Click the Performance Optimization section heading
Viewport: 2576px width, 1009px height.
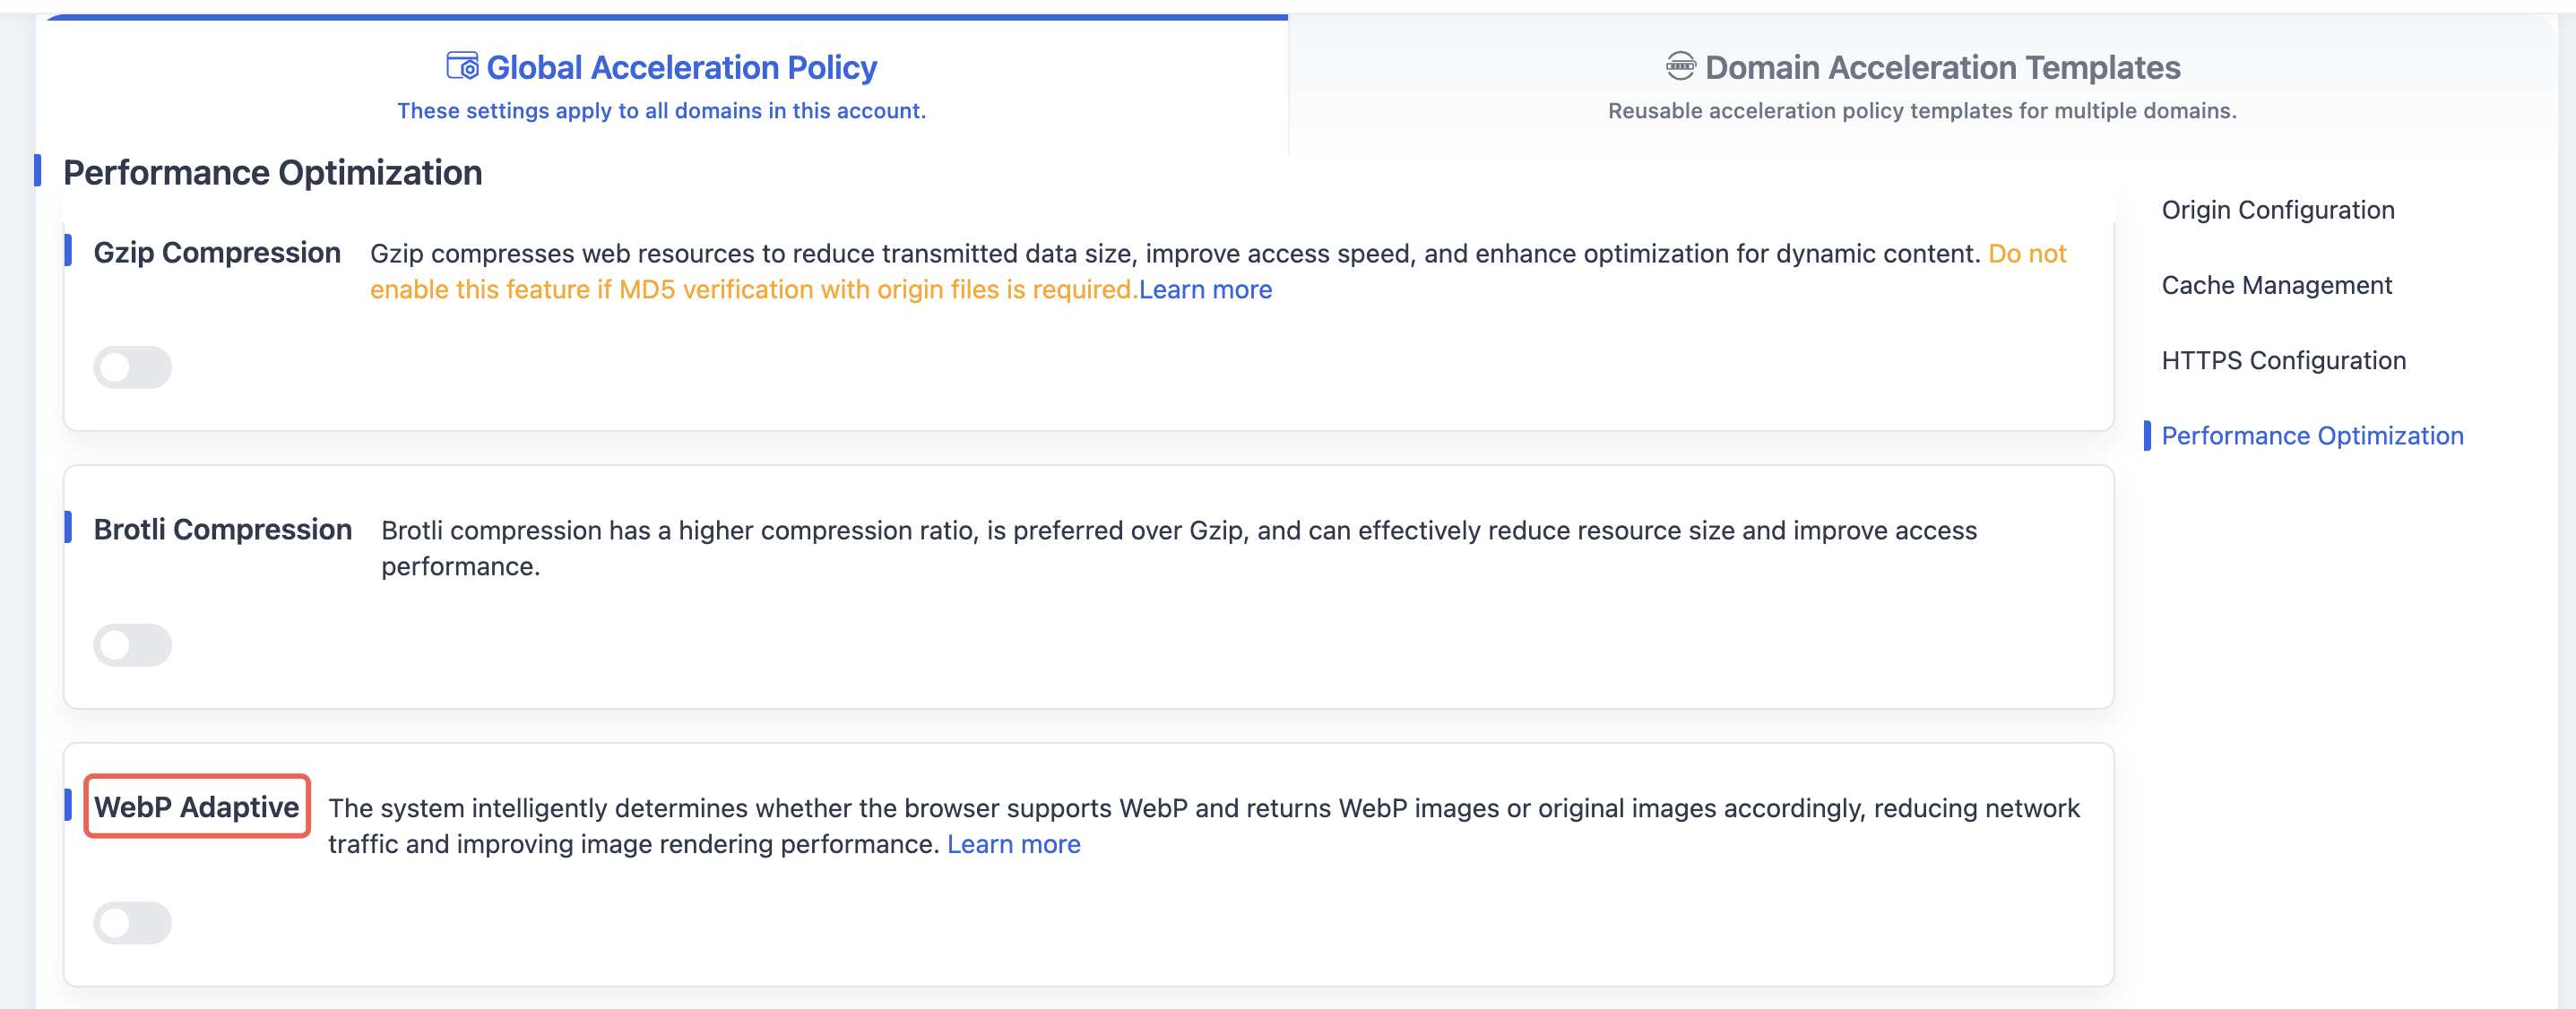click(x=272, y=172)
